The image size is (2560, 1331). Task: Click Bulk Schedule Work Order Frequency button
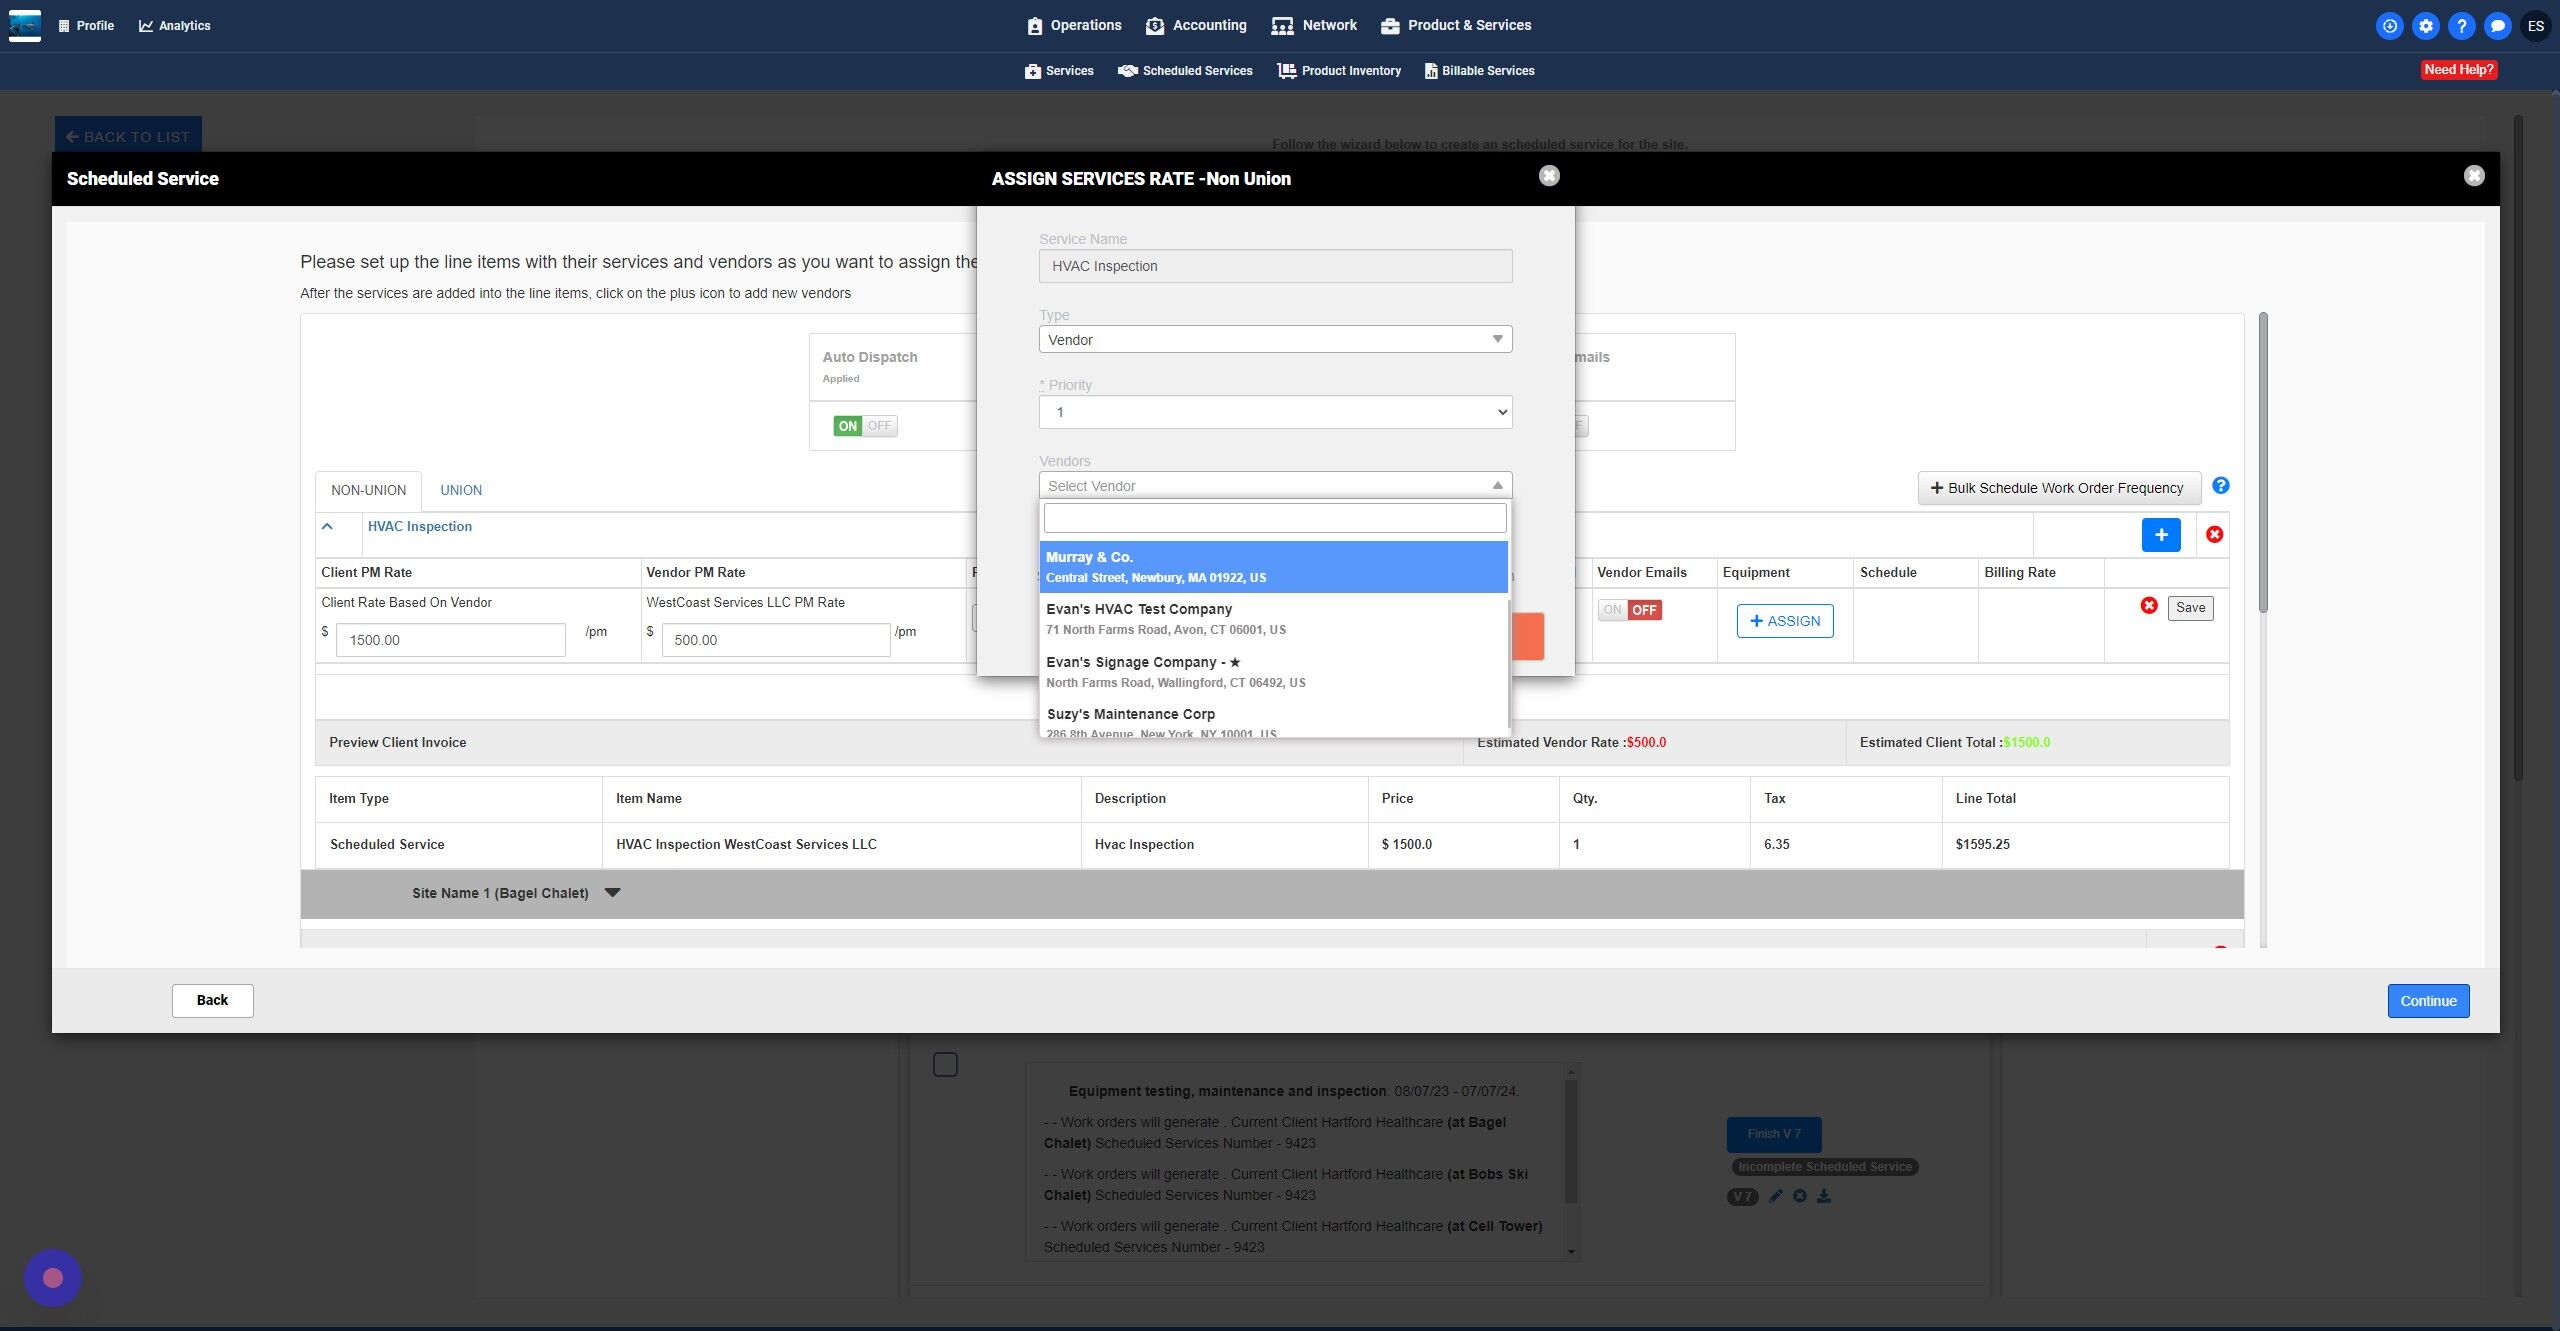2058,488
